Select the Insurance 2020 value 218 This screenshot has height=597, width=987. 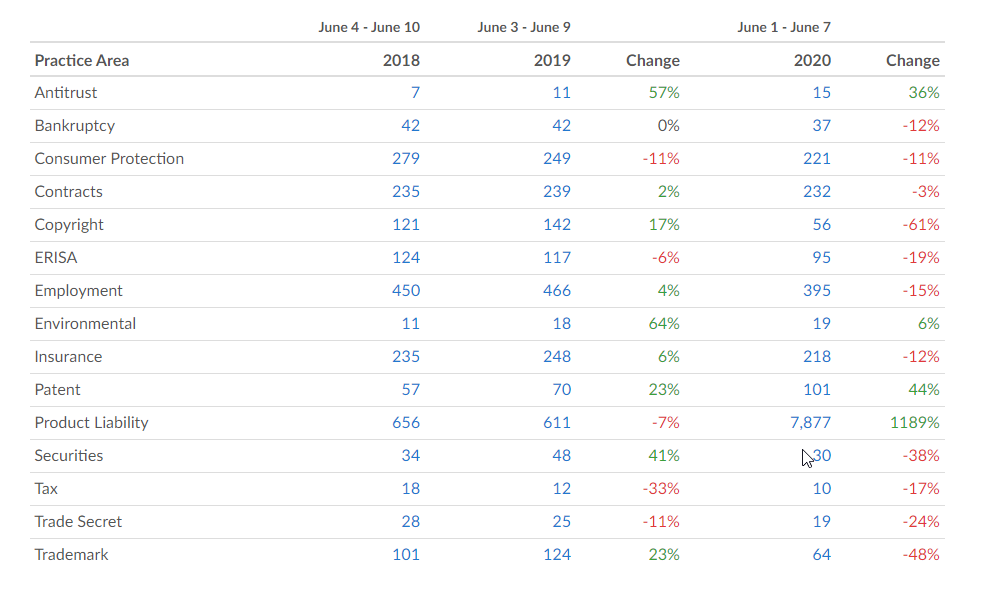[816, 357]
